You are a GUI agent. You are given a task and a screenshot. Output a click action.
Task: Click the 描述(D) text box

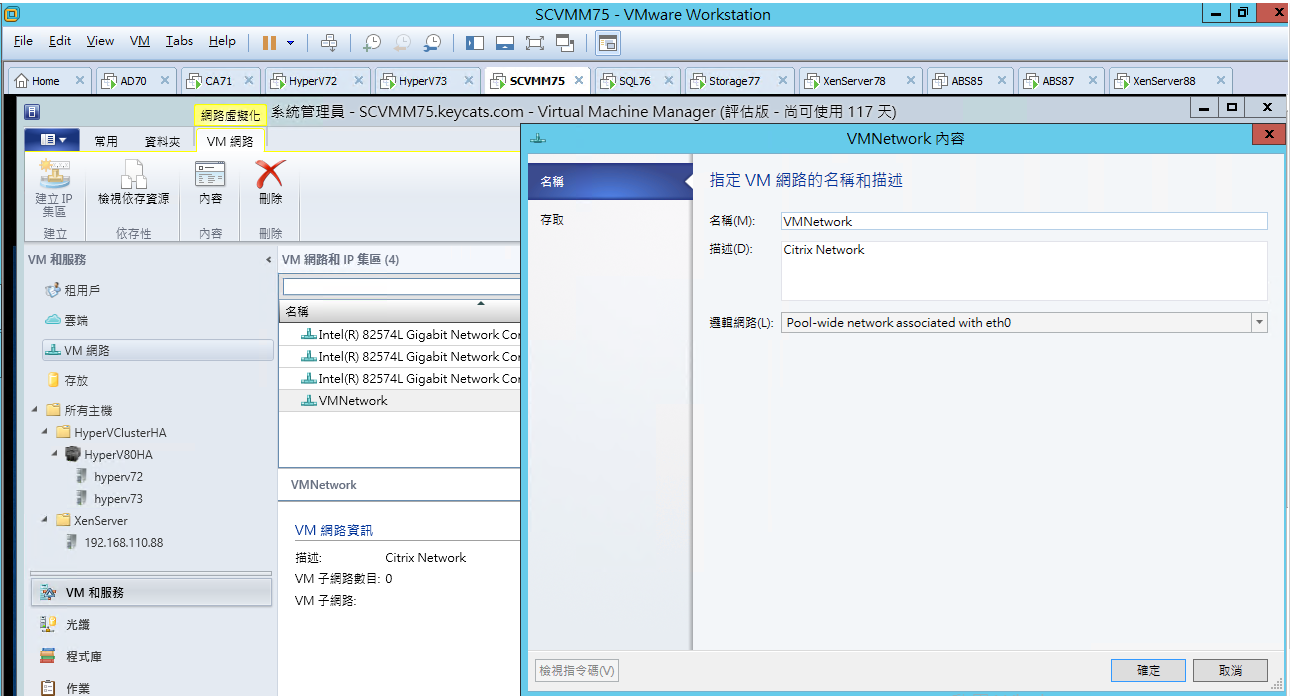[1024, 271]
